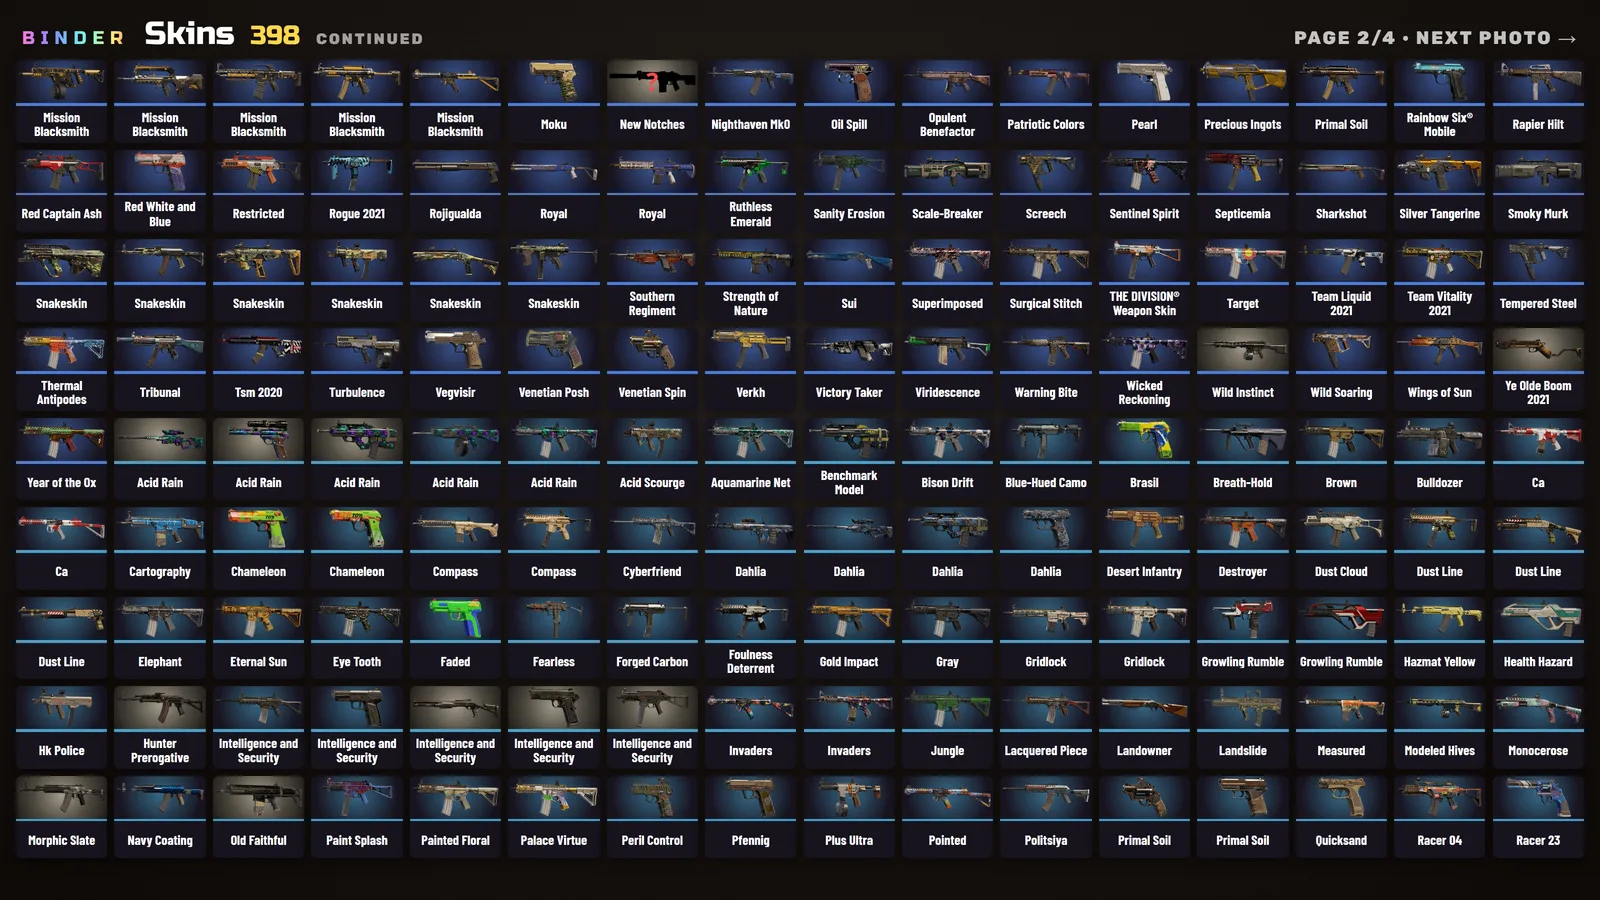The height and width of the screenshot is (900, 1600).
Task: Select the Eye Tooth skin thumbnail
Action: (357, 618)
